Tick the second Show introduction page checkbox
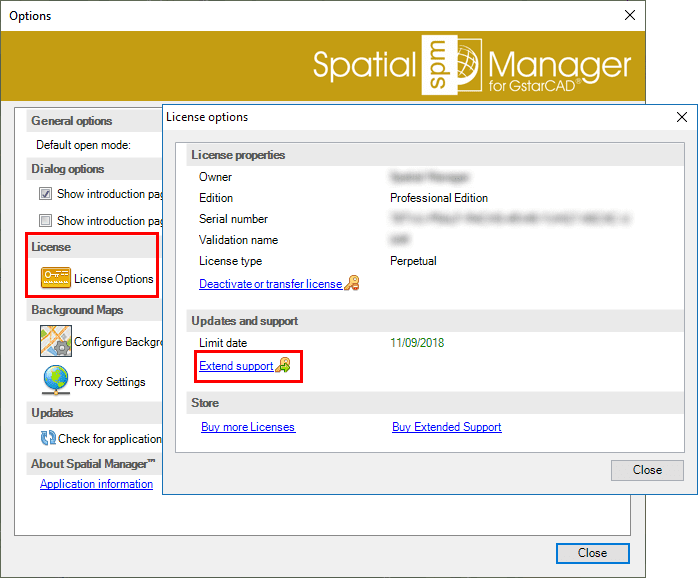This screenshot has height=578, width=698. pyautogui.click(x=45, y=220)
